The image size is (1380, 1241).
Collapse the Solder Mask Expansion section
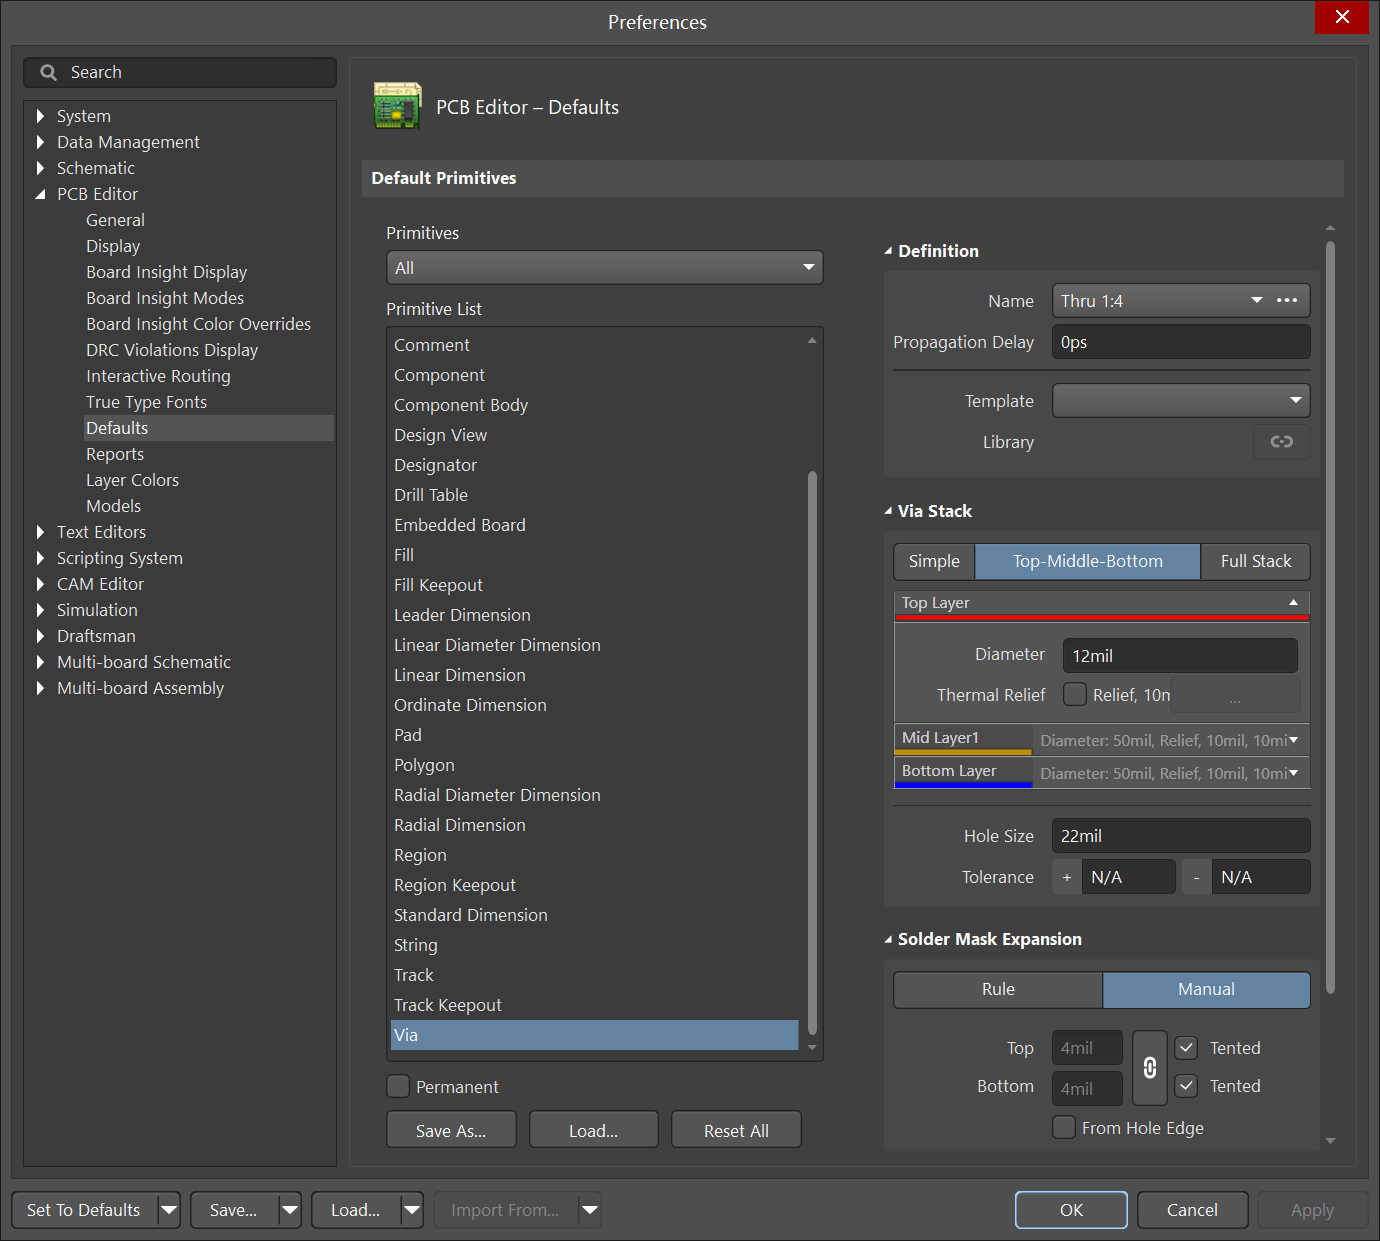pyautogui.click(x=888, y=939)
